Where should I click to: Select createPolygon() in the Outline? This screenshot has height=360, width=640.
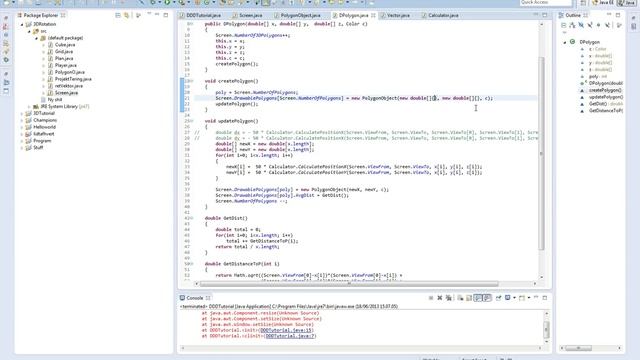coord(605,90)
